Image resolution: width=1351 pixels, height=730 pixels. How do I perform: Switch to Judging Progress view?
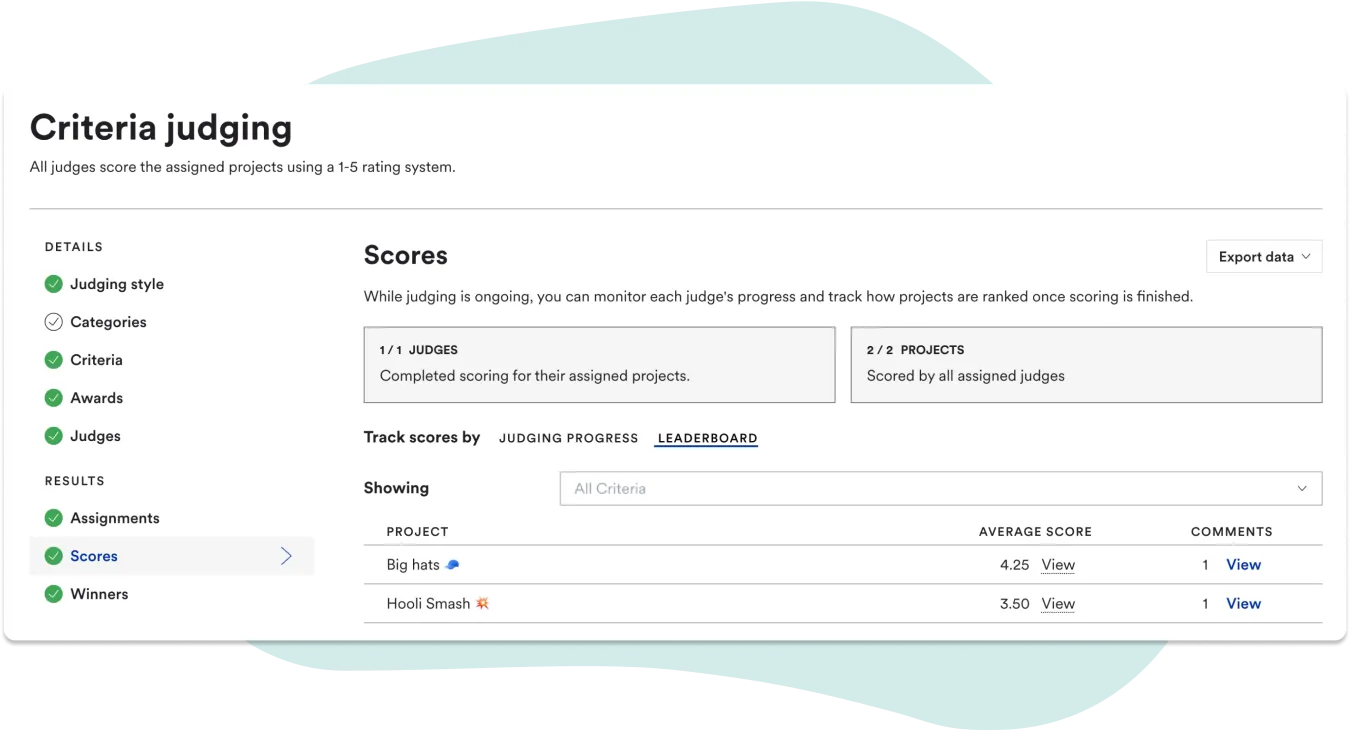click(x=568, y=438)
